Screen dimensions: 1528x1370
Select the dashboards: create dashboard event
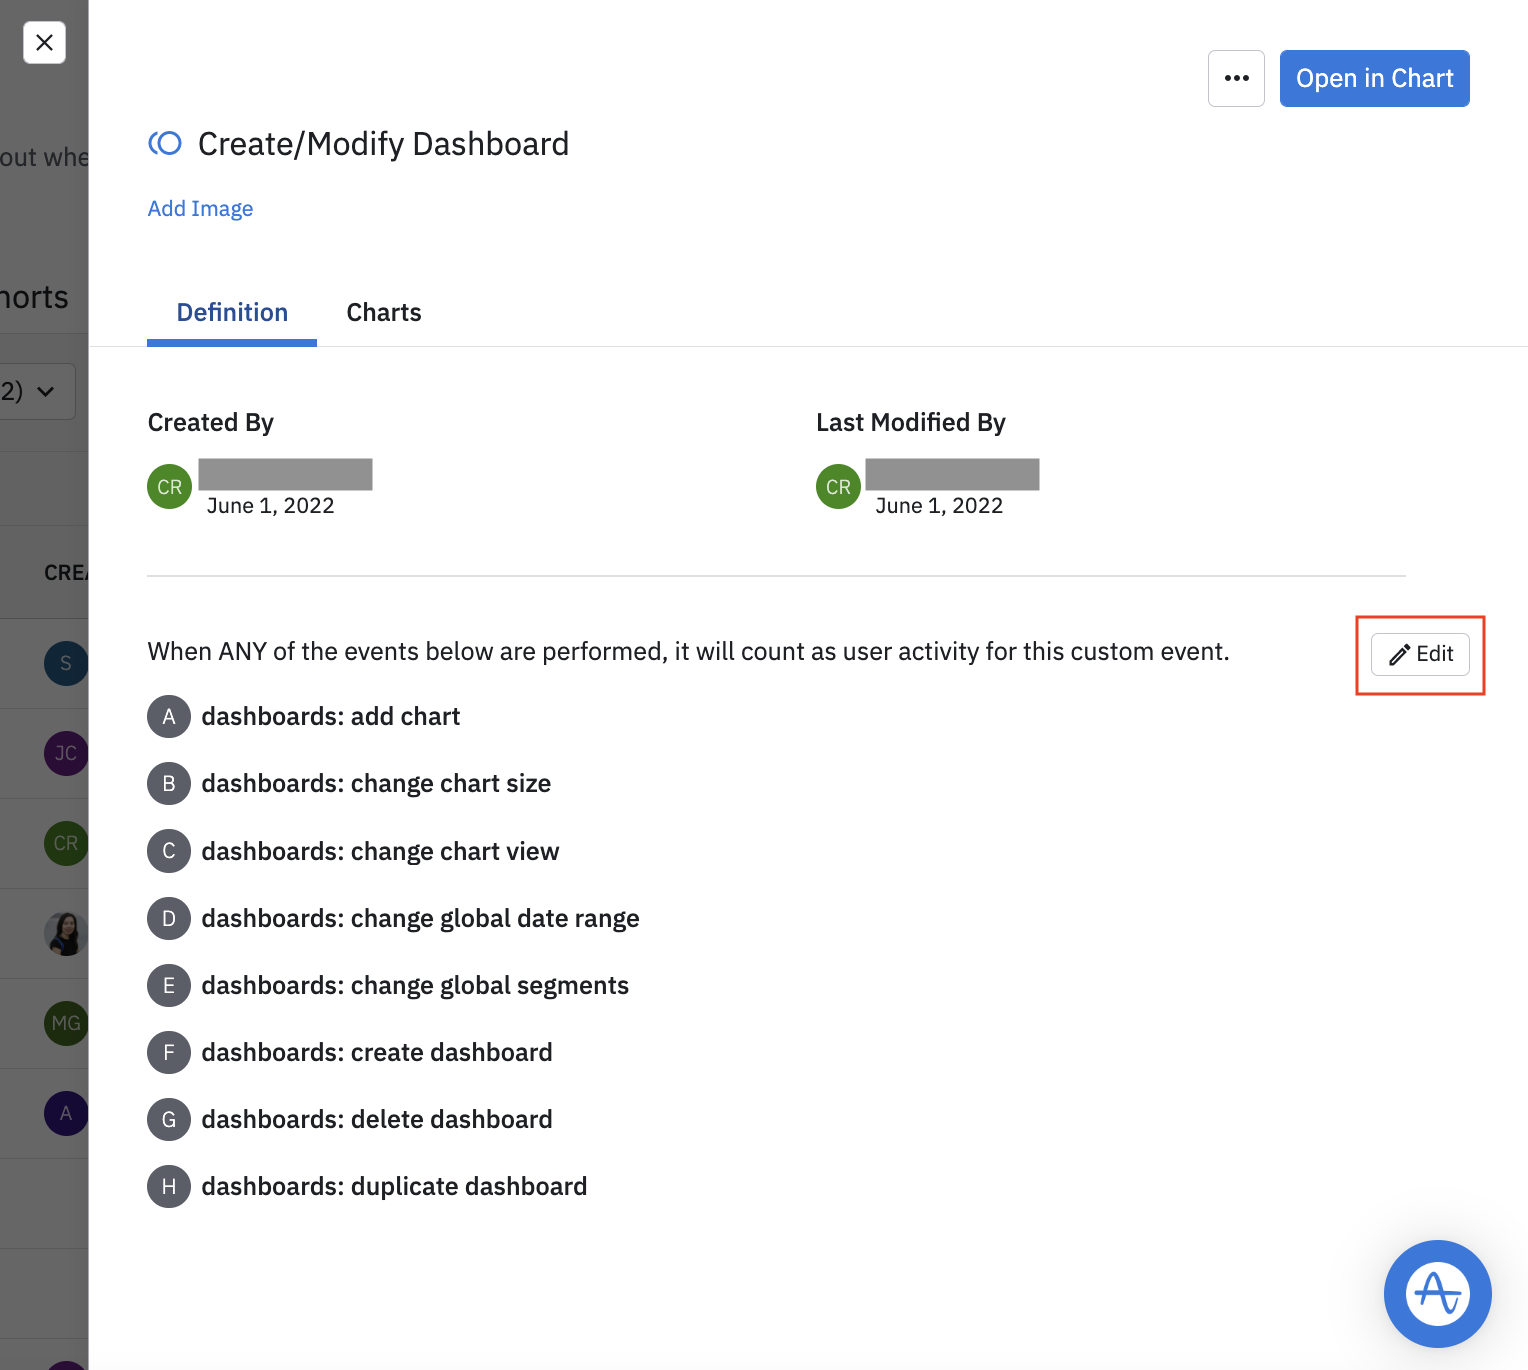[x=377, y=1052]
